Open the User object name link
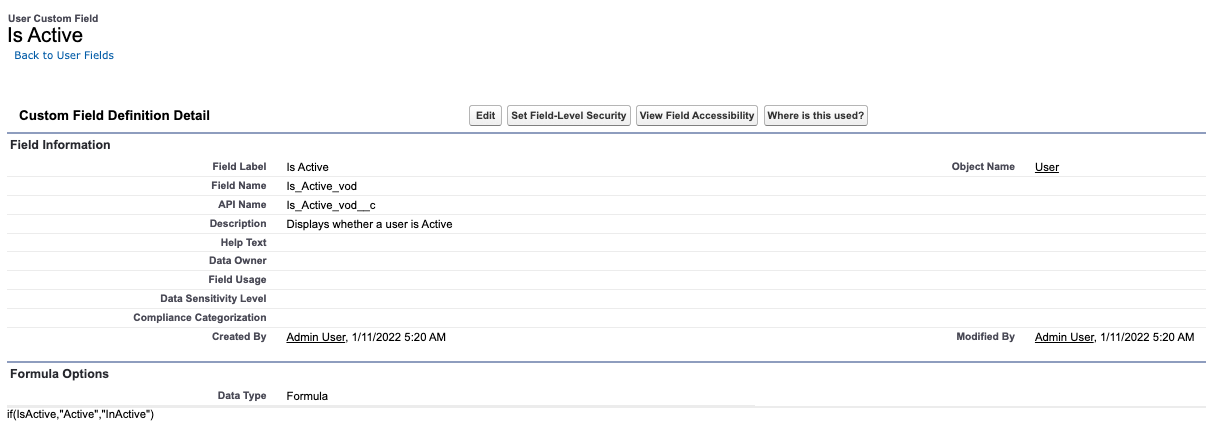Viewport: 1206px width, 434px height. point(1046,167)
